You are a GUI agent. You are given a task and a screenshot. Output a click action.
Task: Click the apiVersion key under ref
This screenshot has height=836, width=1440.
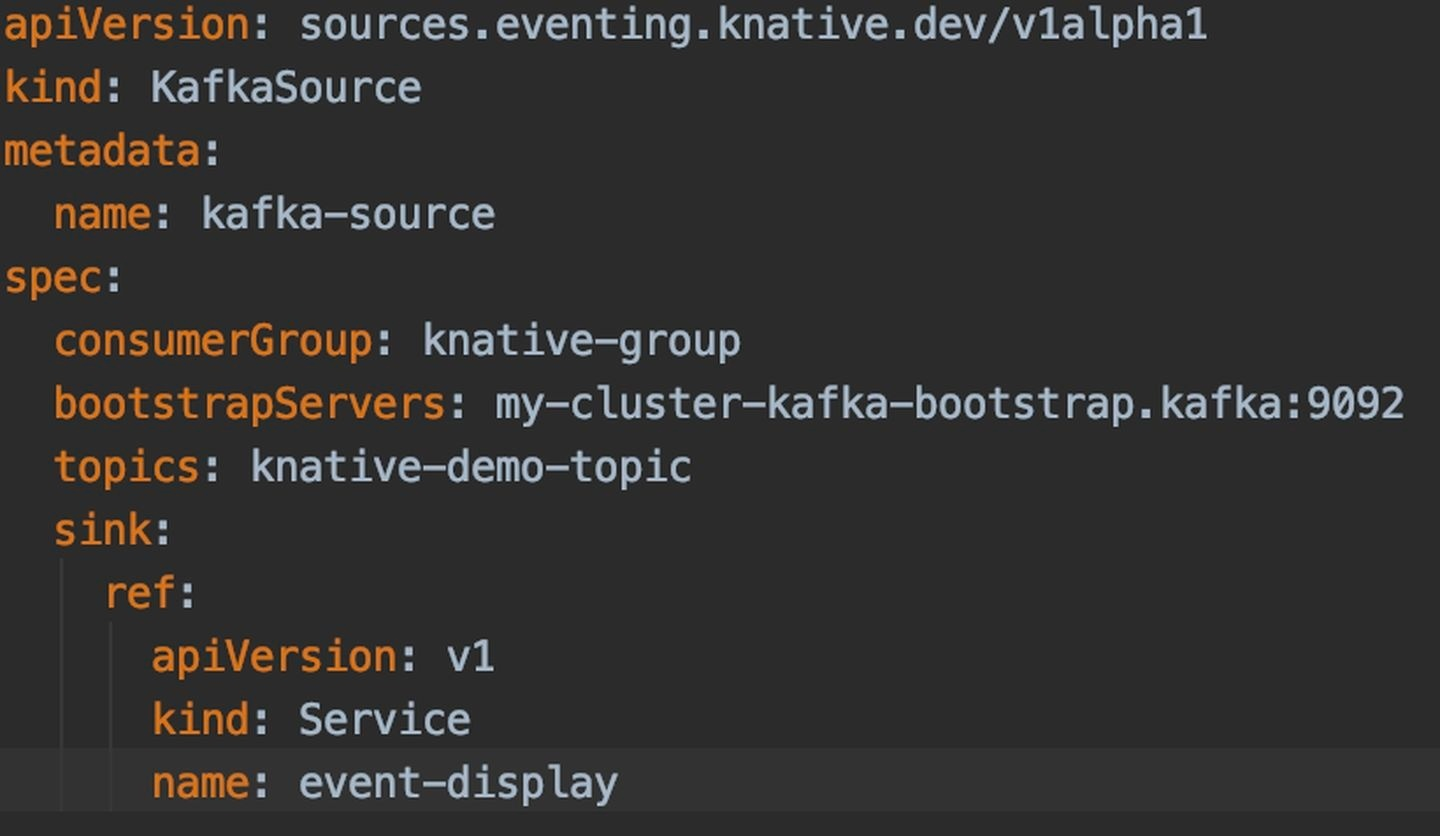[x=273, y=658]
